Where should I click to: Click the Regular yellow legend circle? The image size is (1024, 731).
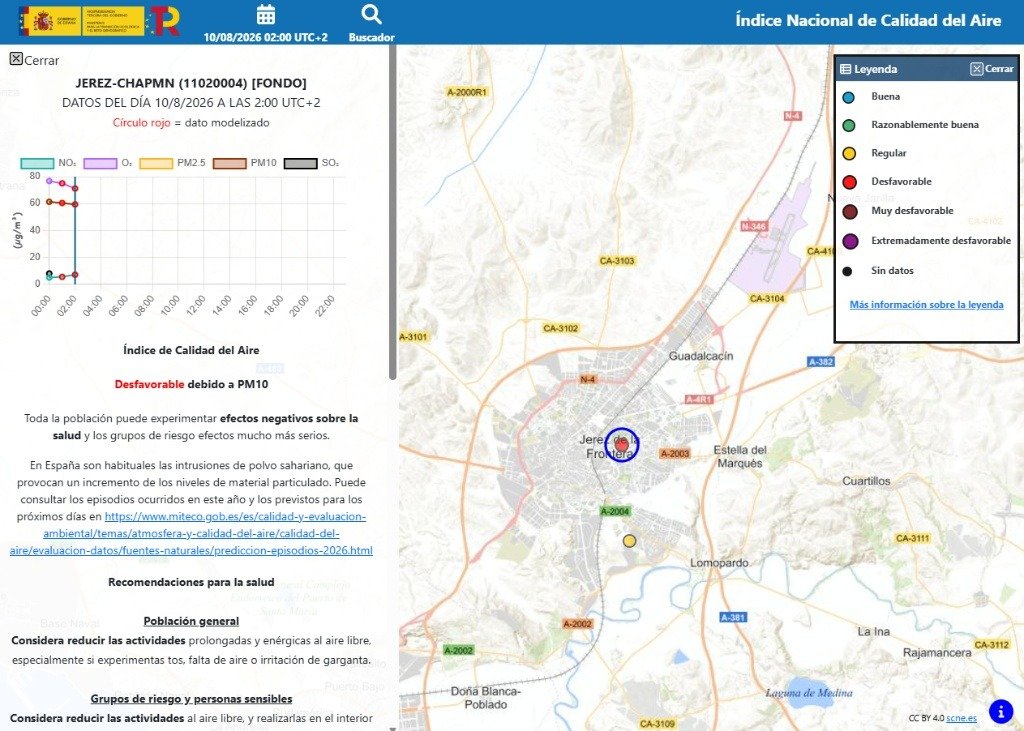point(848,154)
